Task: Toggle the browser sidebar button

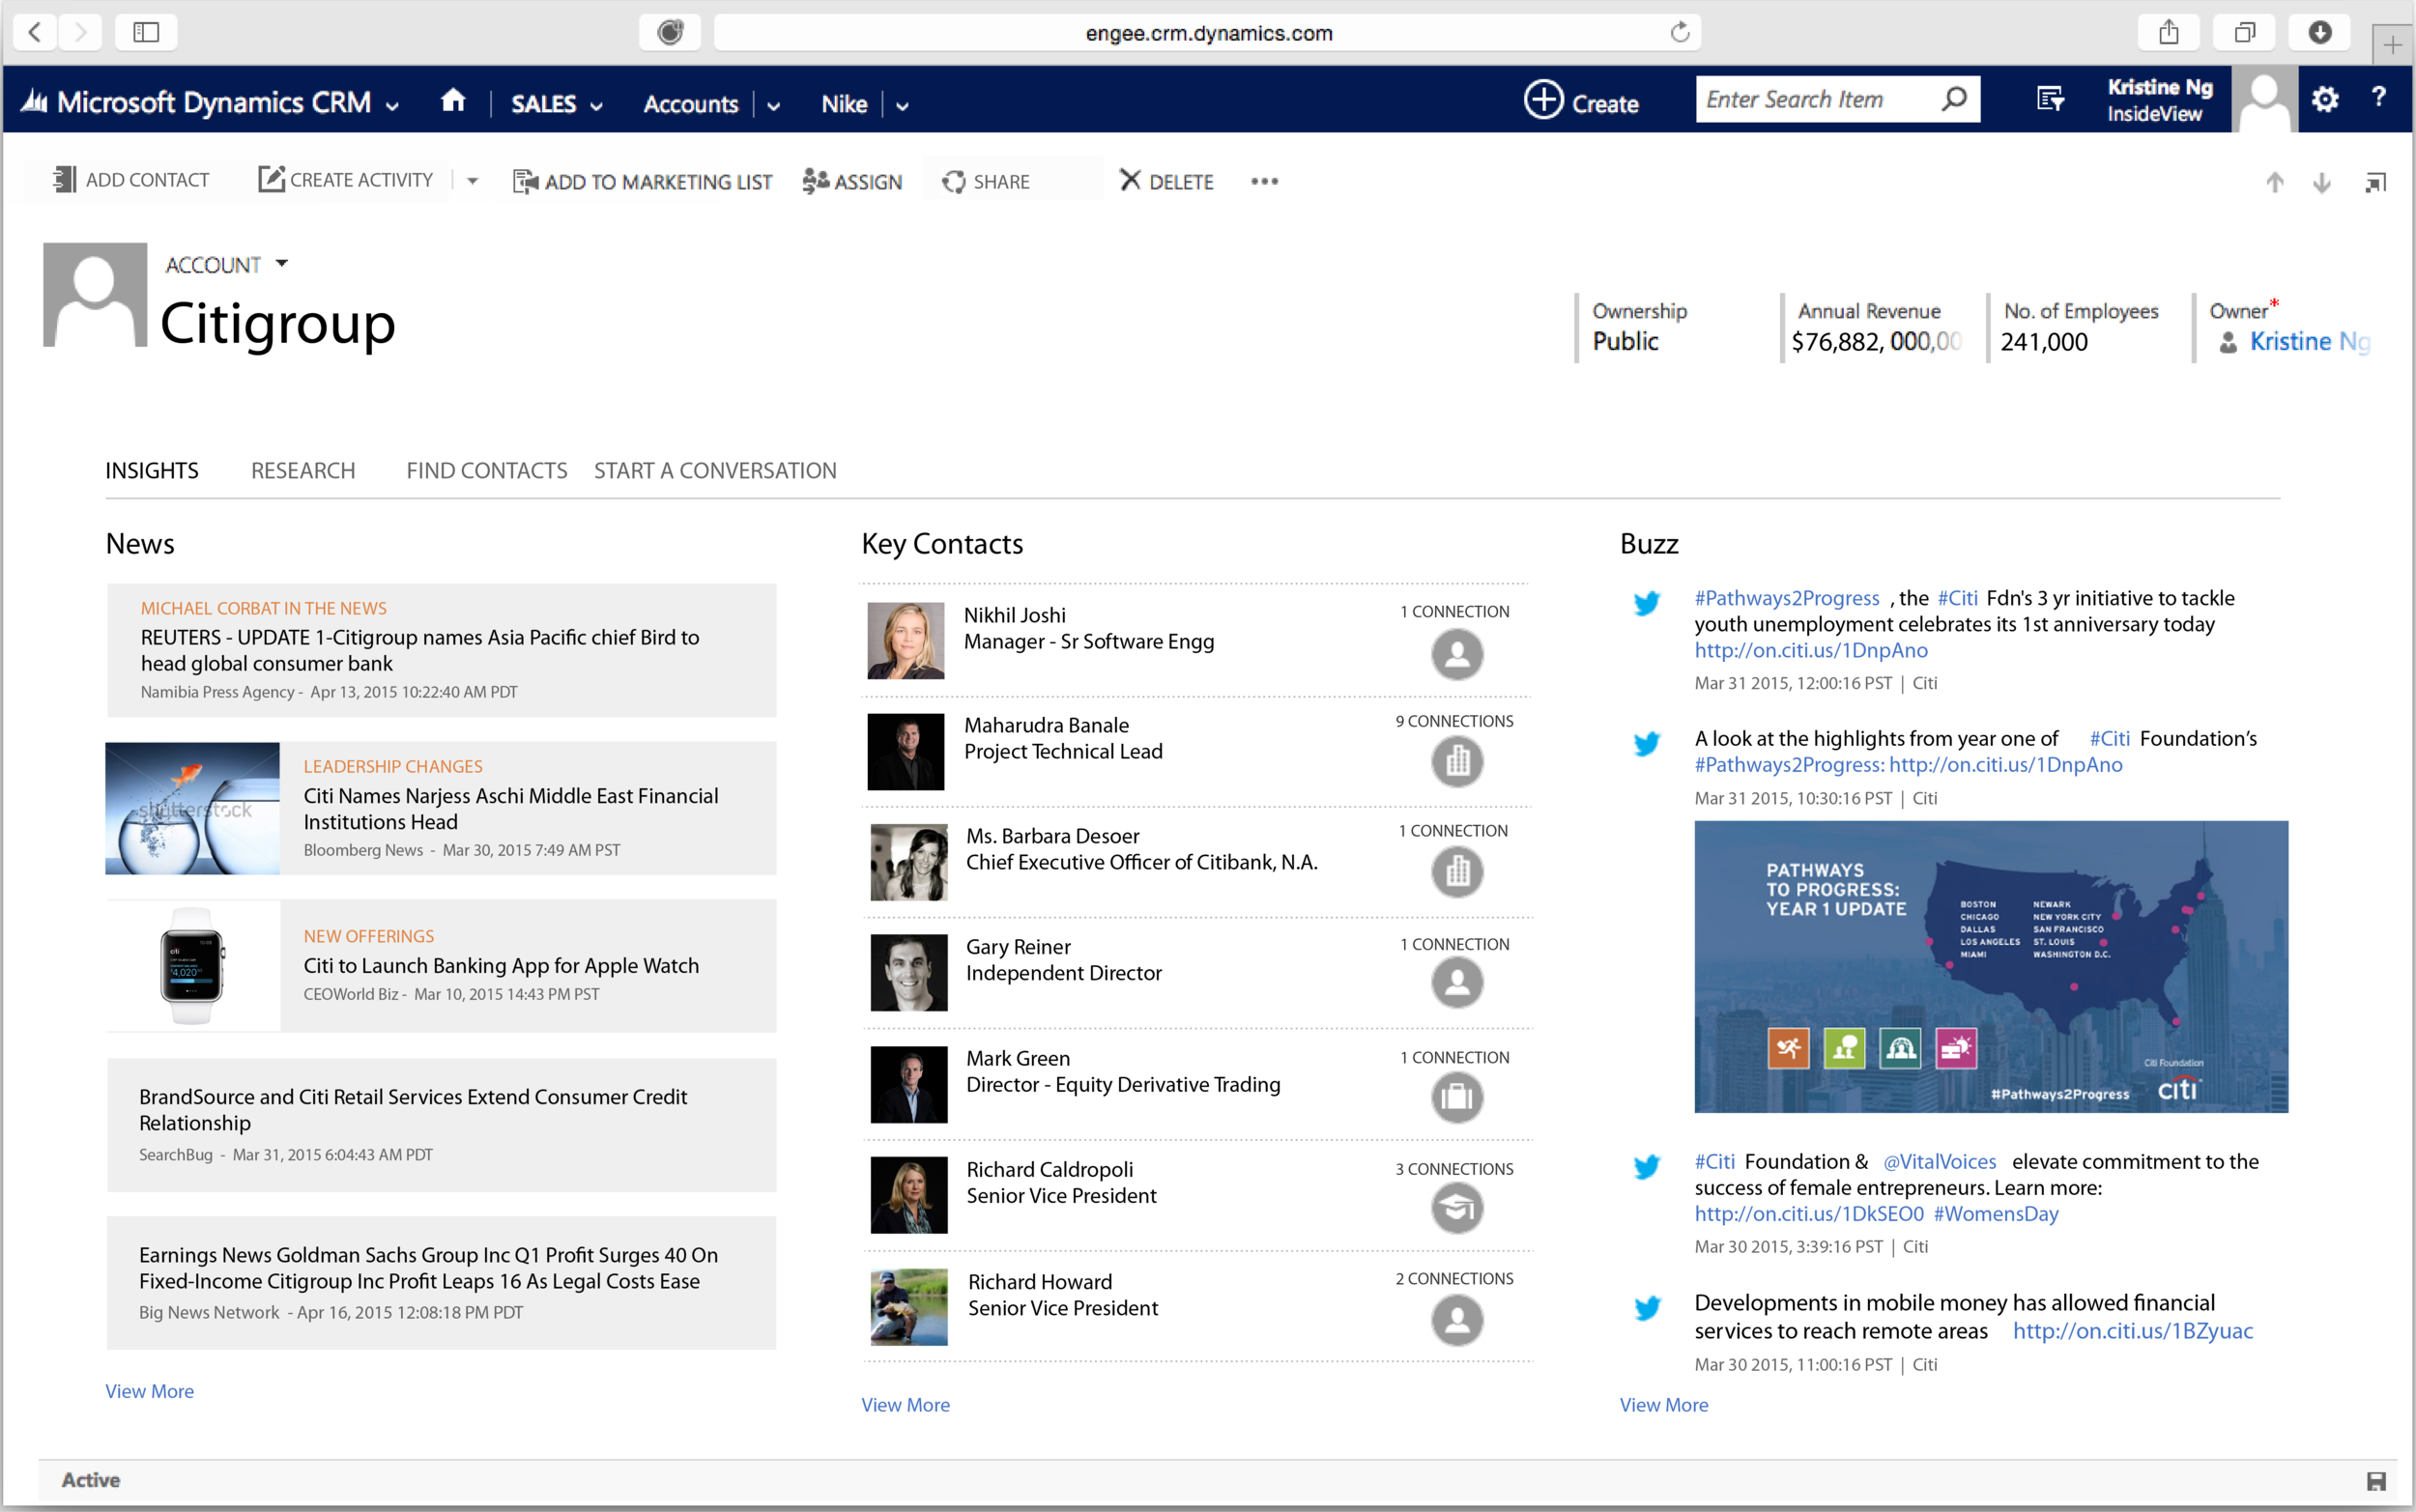Action: 146,32
